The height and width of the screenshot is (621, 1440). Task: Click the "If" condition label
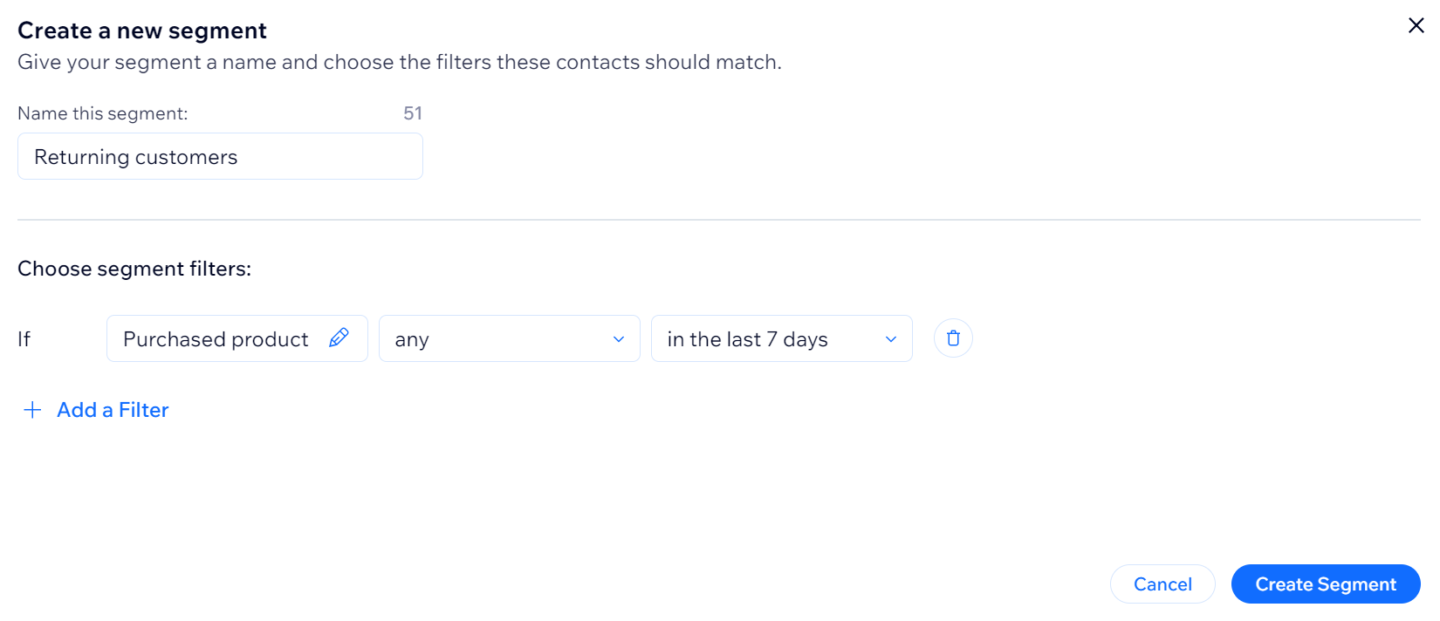click(x=24, y=339)
